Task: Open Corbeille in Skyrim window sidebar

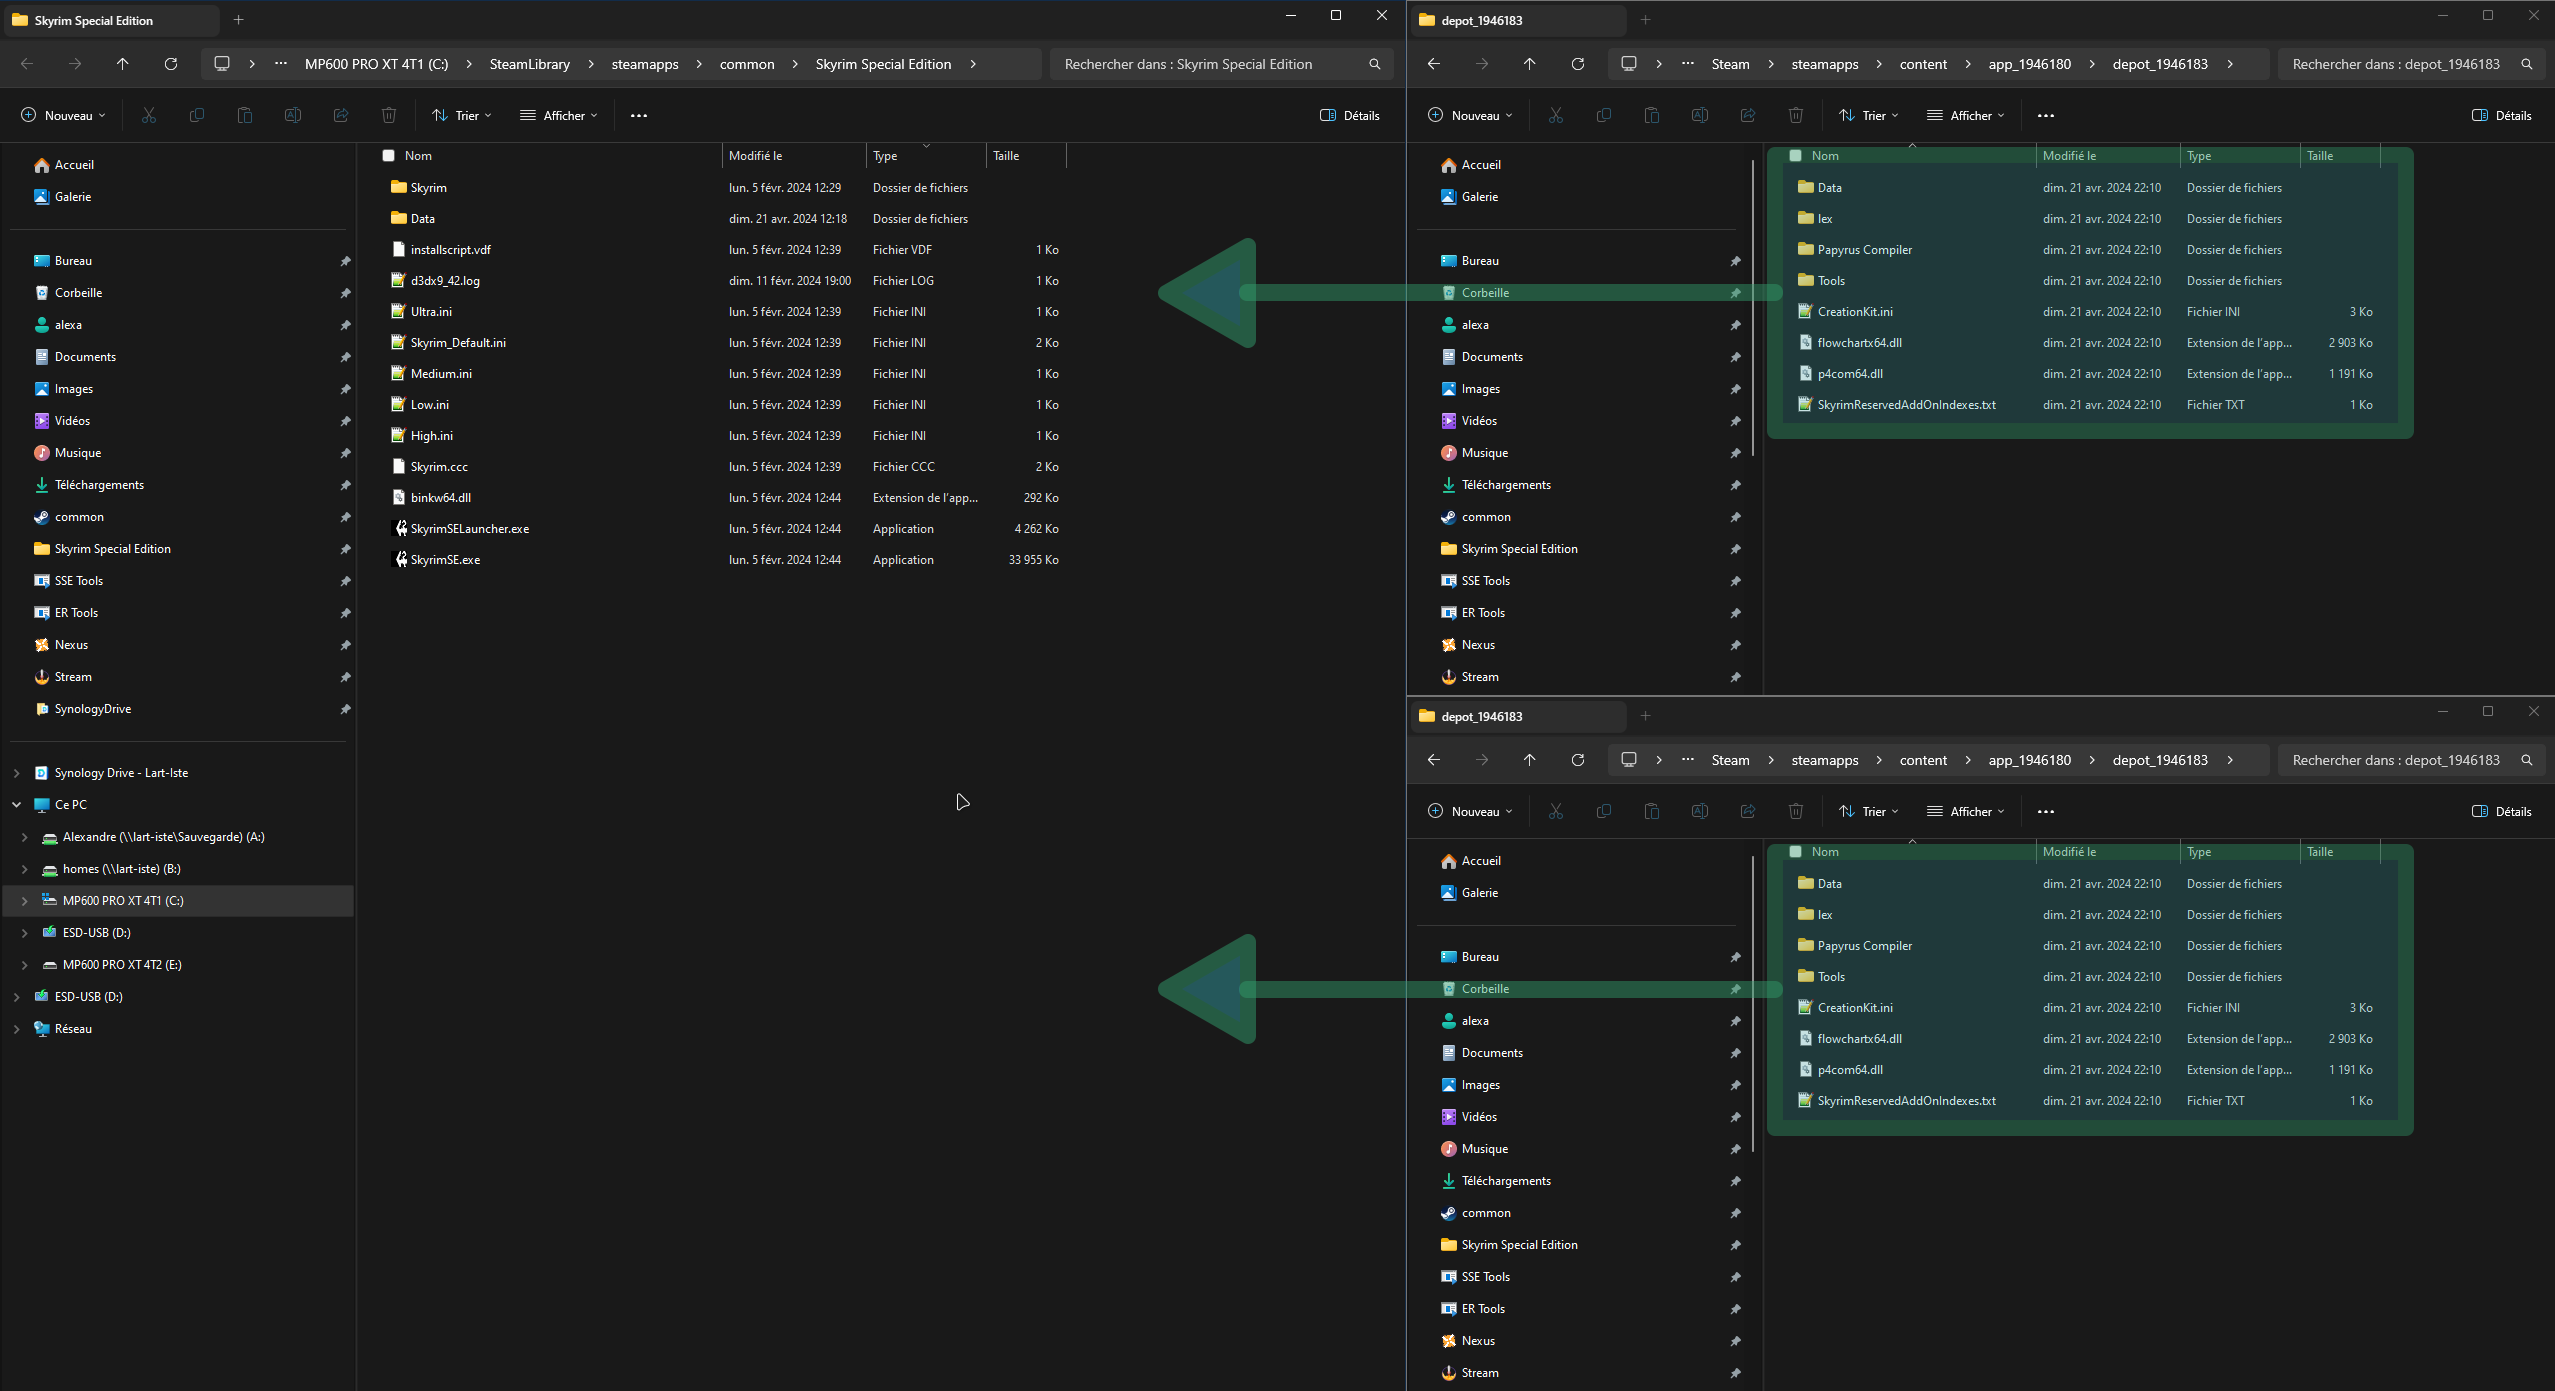Action: coord(78,293)
